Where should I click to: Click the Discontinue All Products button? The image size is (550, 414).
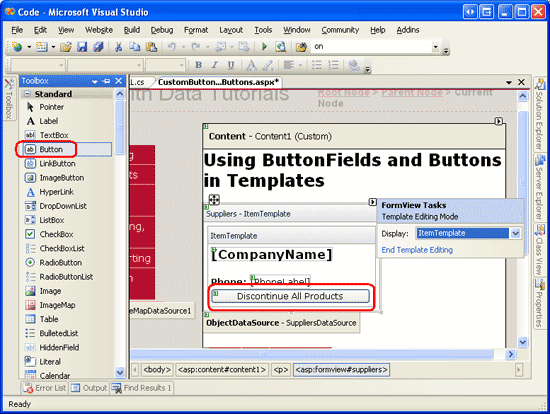point(290,296)
